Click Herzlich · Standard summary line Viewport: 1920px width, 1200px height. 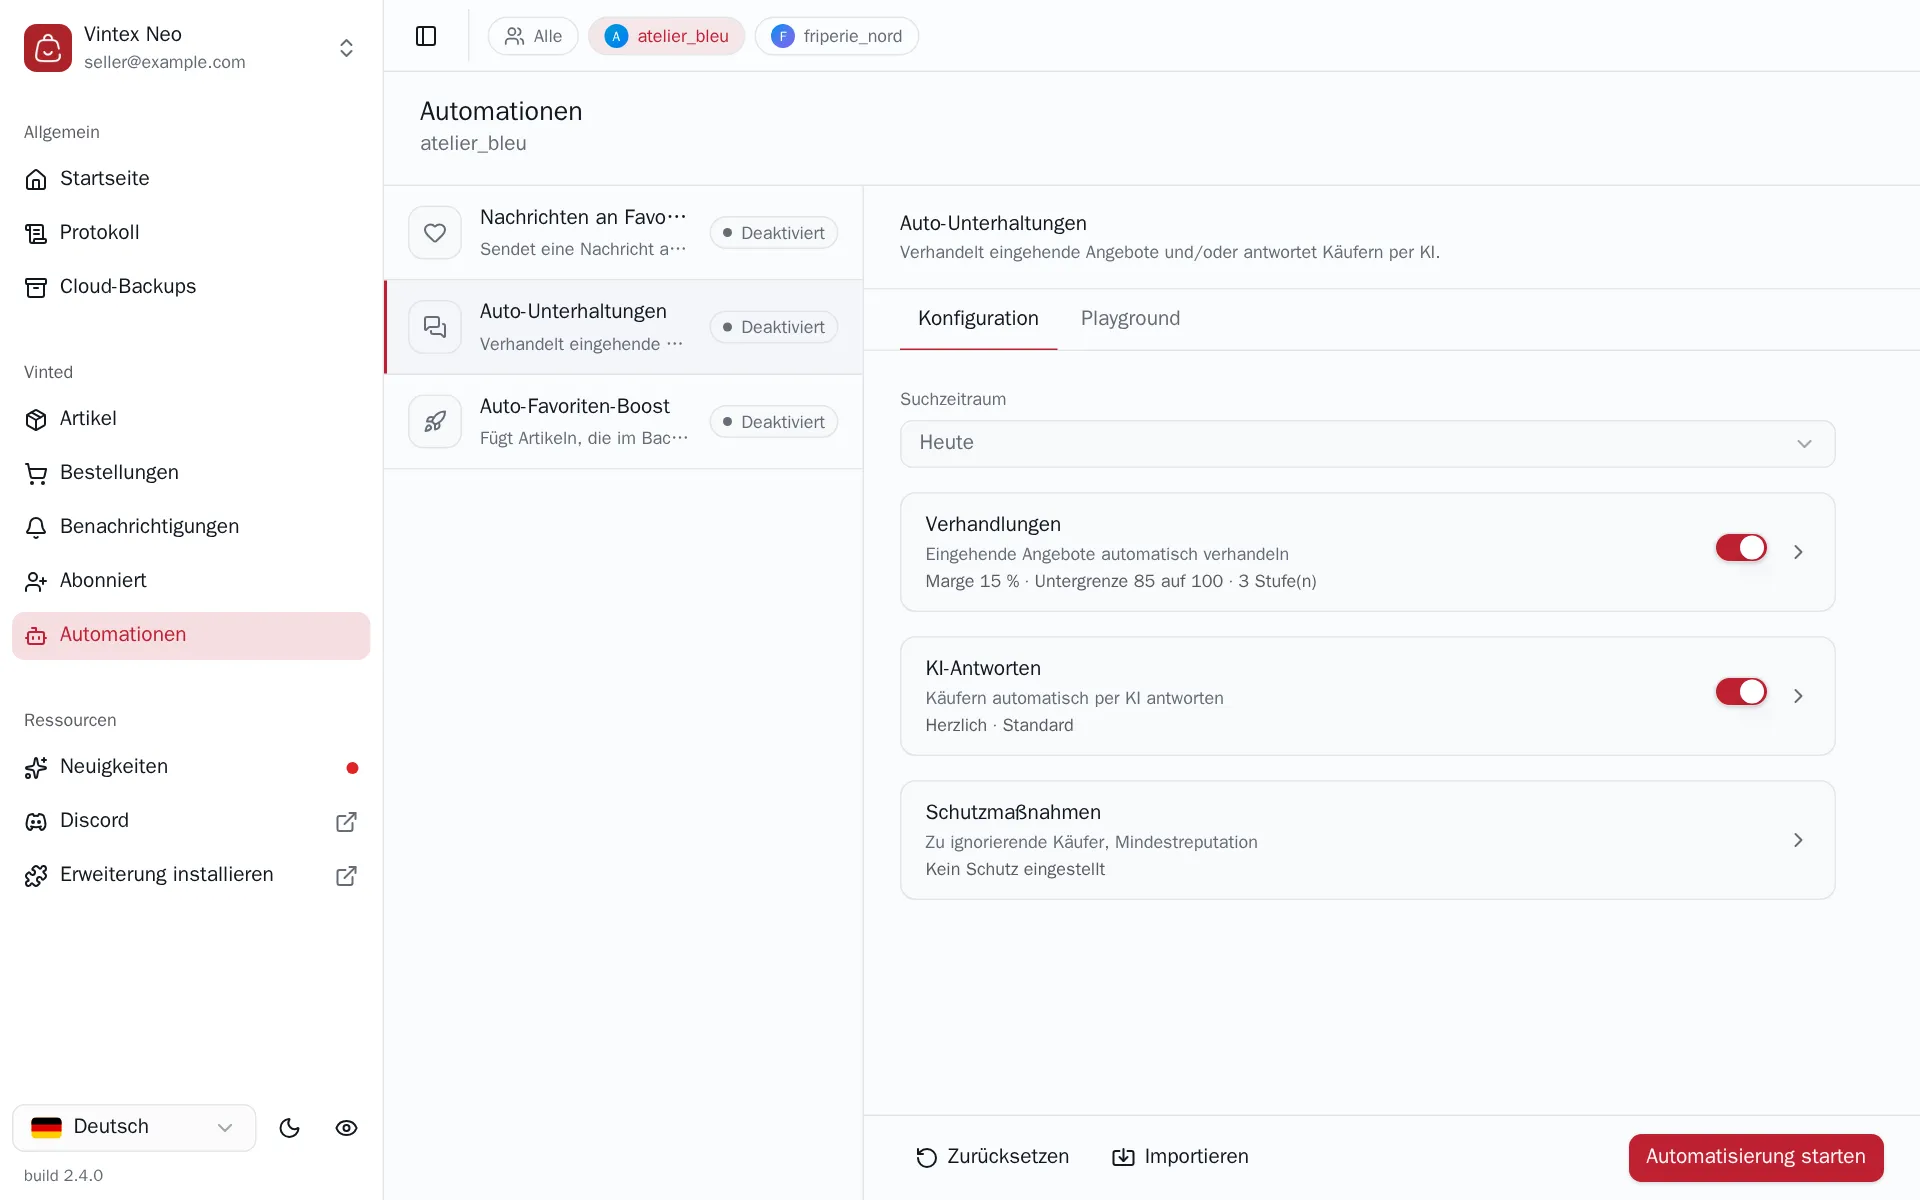coord(999,725)
